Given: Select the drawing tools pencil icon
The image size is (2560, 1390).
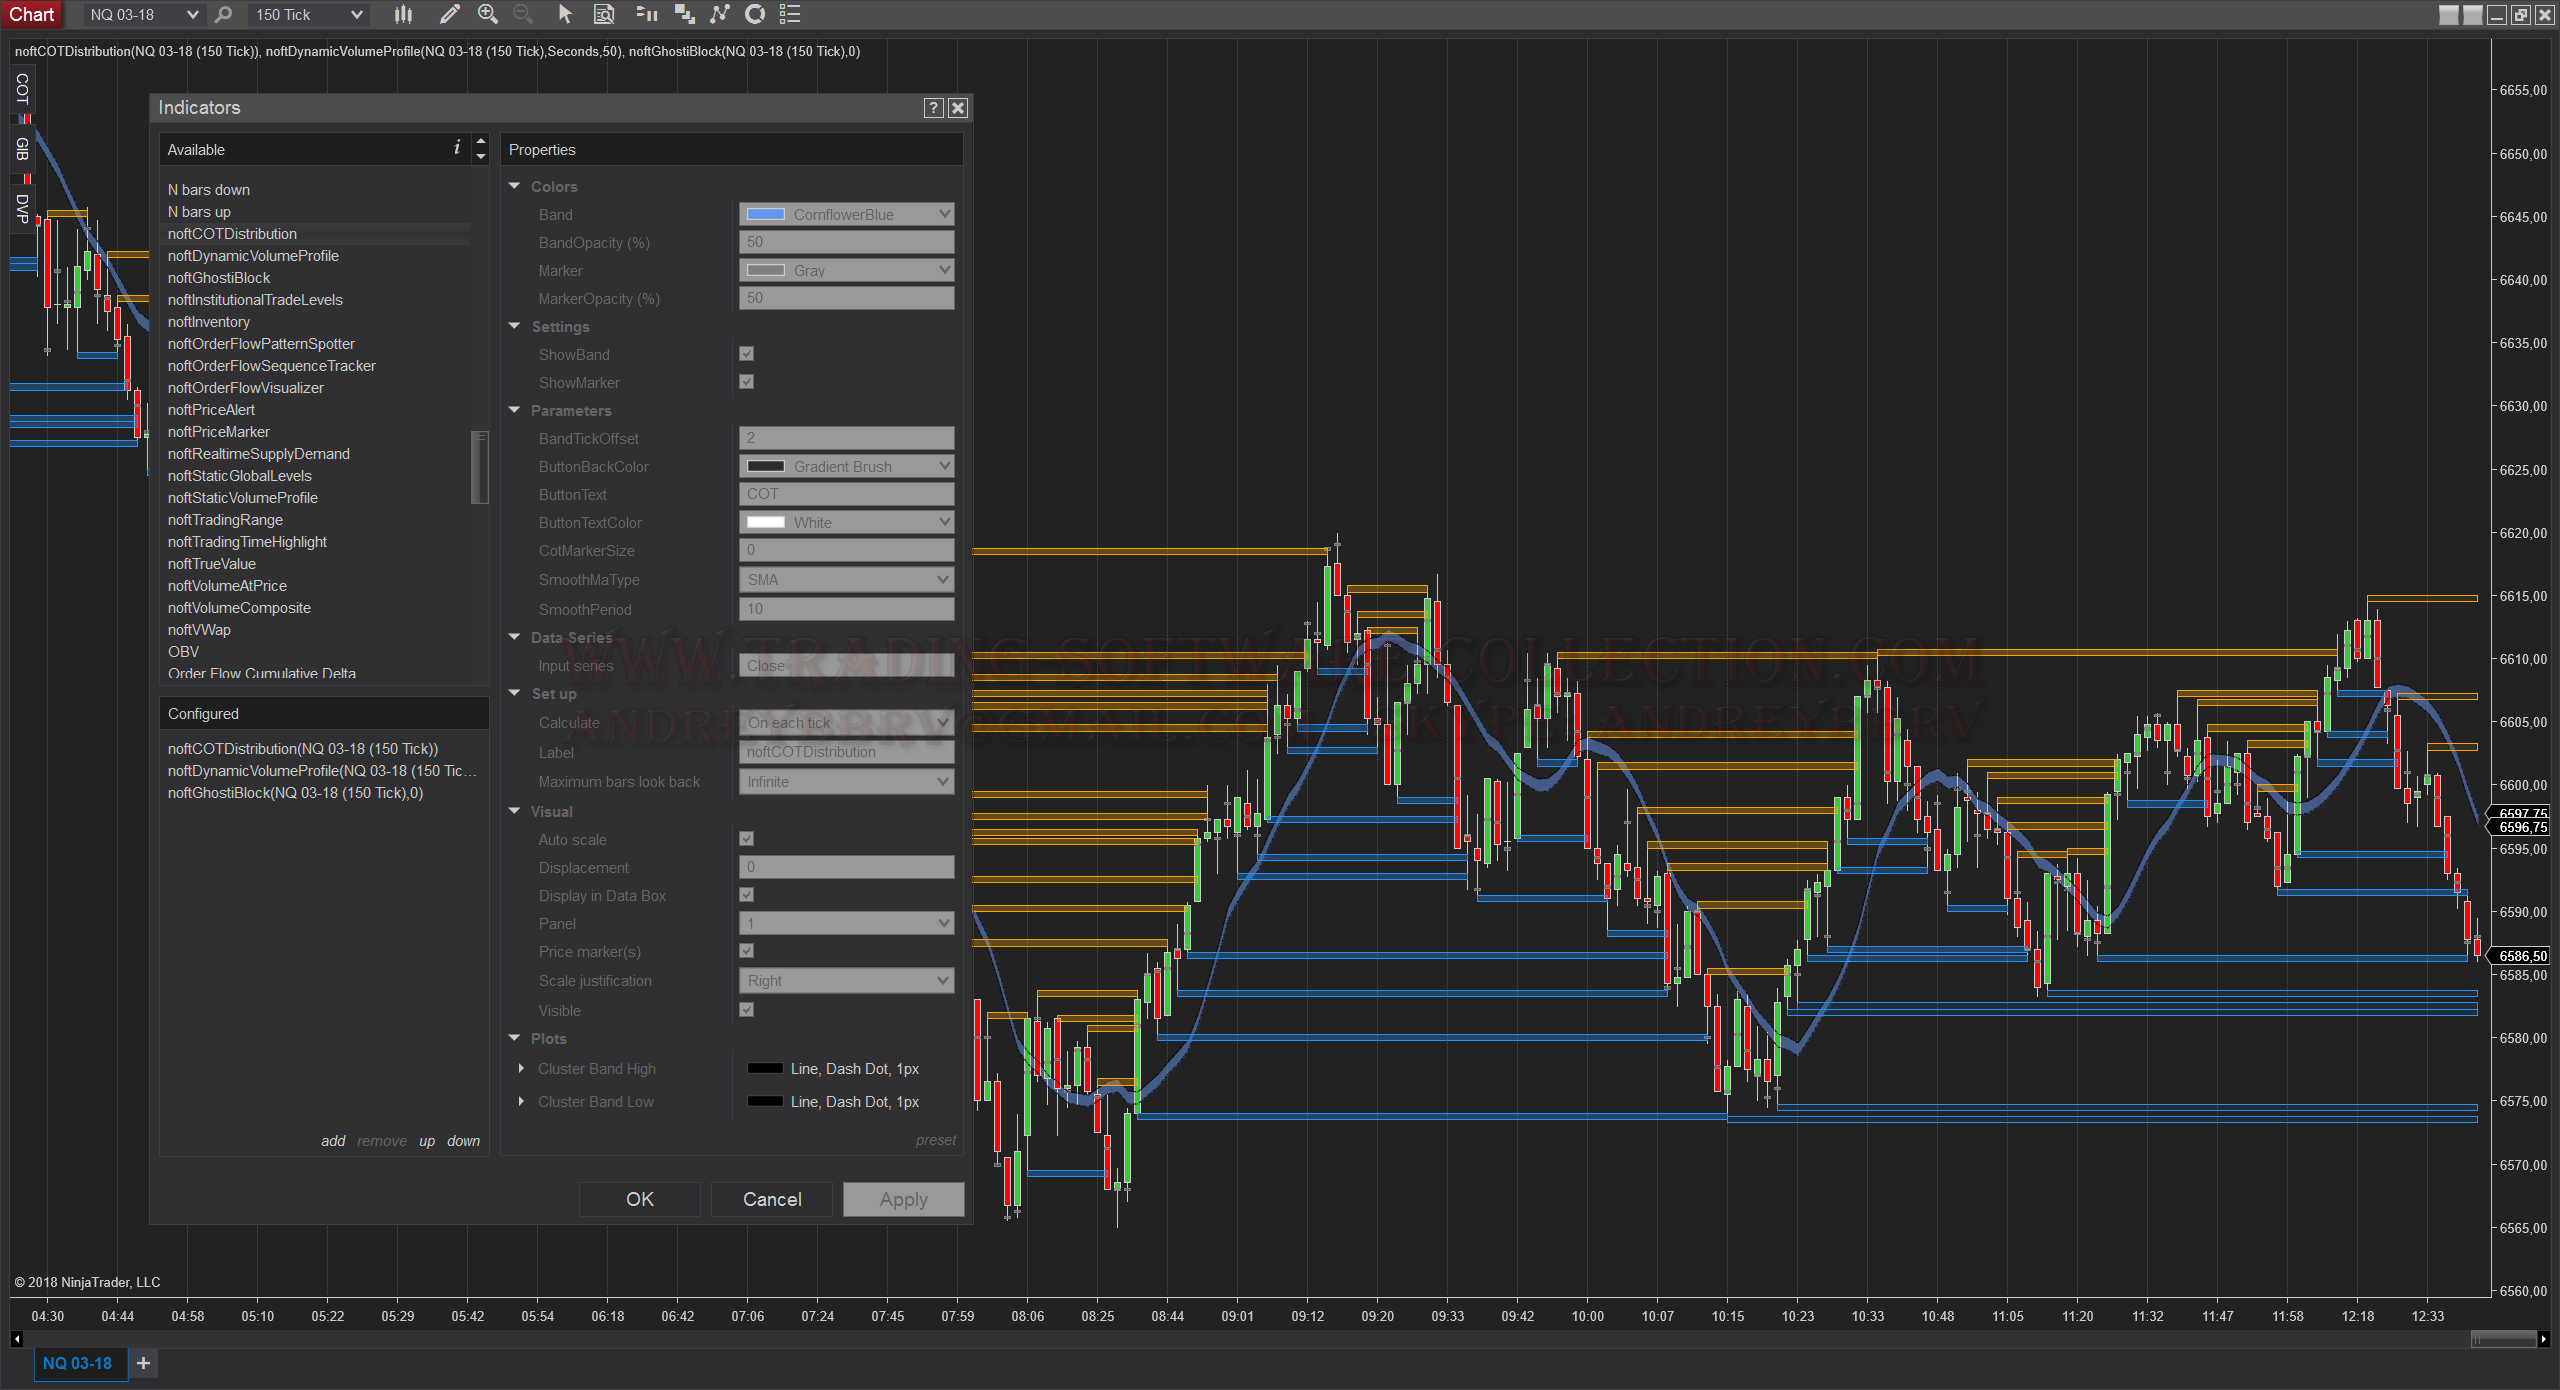Looking at the screenshot, I should pyautogui.click(x=450, y=14).
